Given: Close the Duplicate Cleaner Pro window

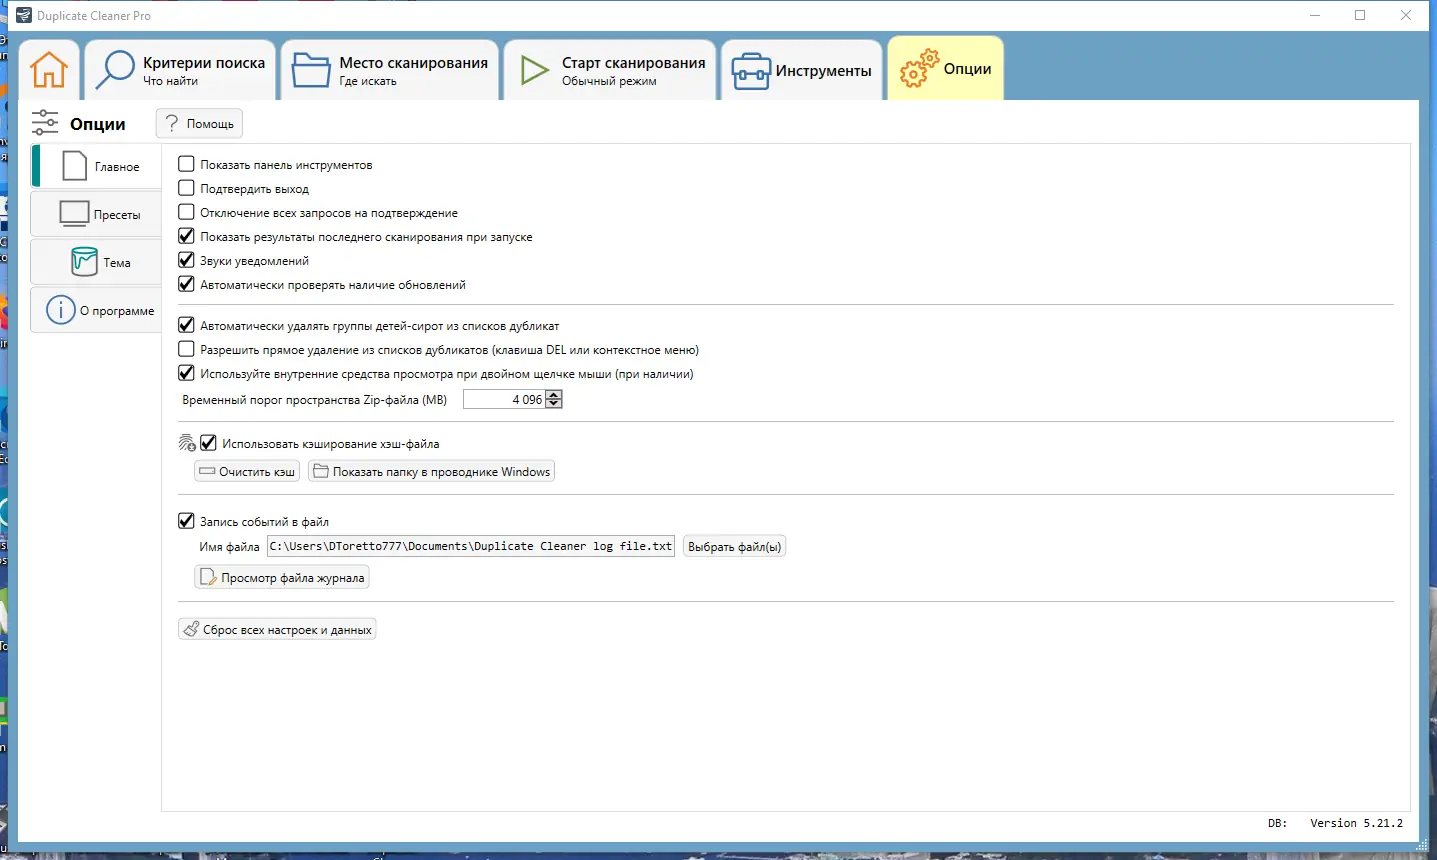Looking at the screenshot, I should pos(1406,15).
